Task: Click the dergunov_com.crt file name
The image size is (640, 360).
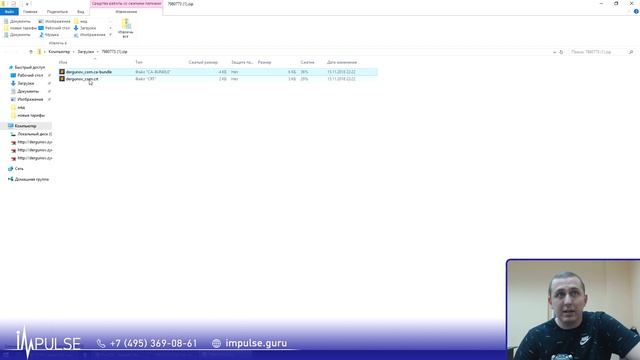Action: (x=82, y=79)
